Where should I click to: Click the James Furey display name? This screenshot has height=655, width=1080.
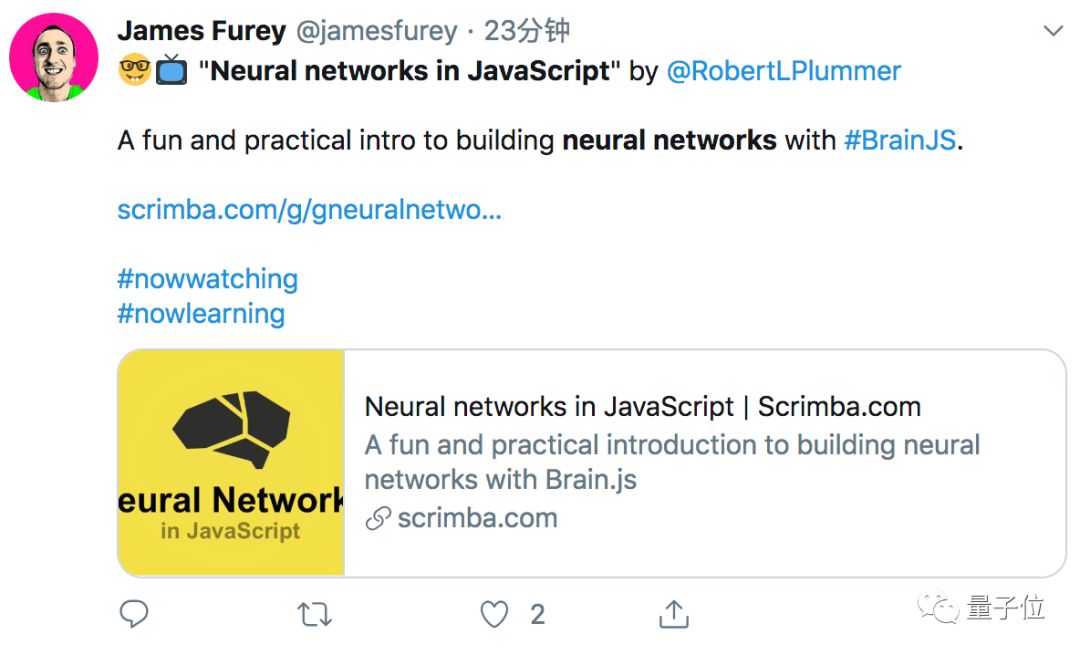coord(202,31)
